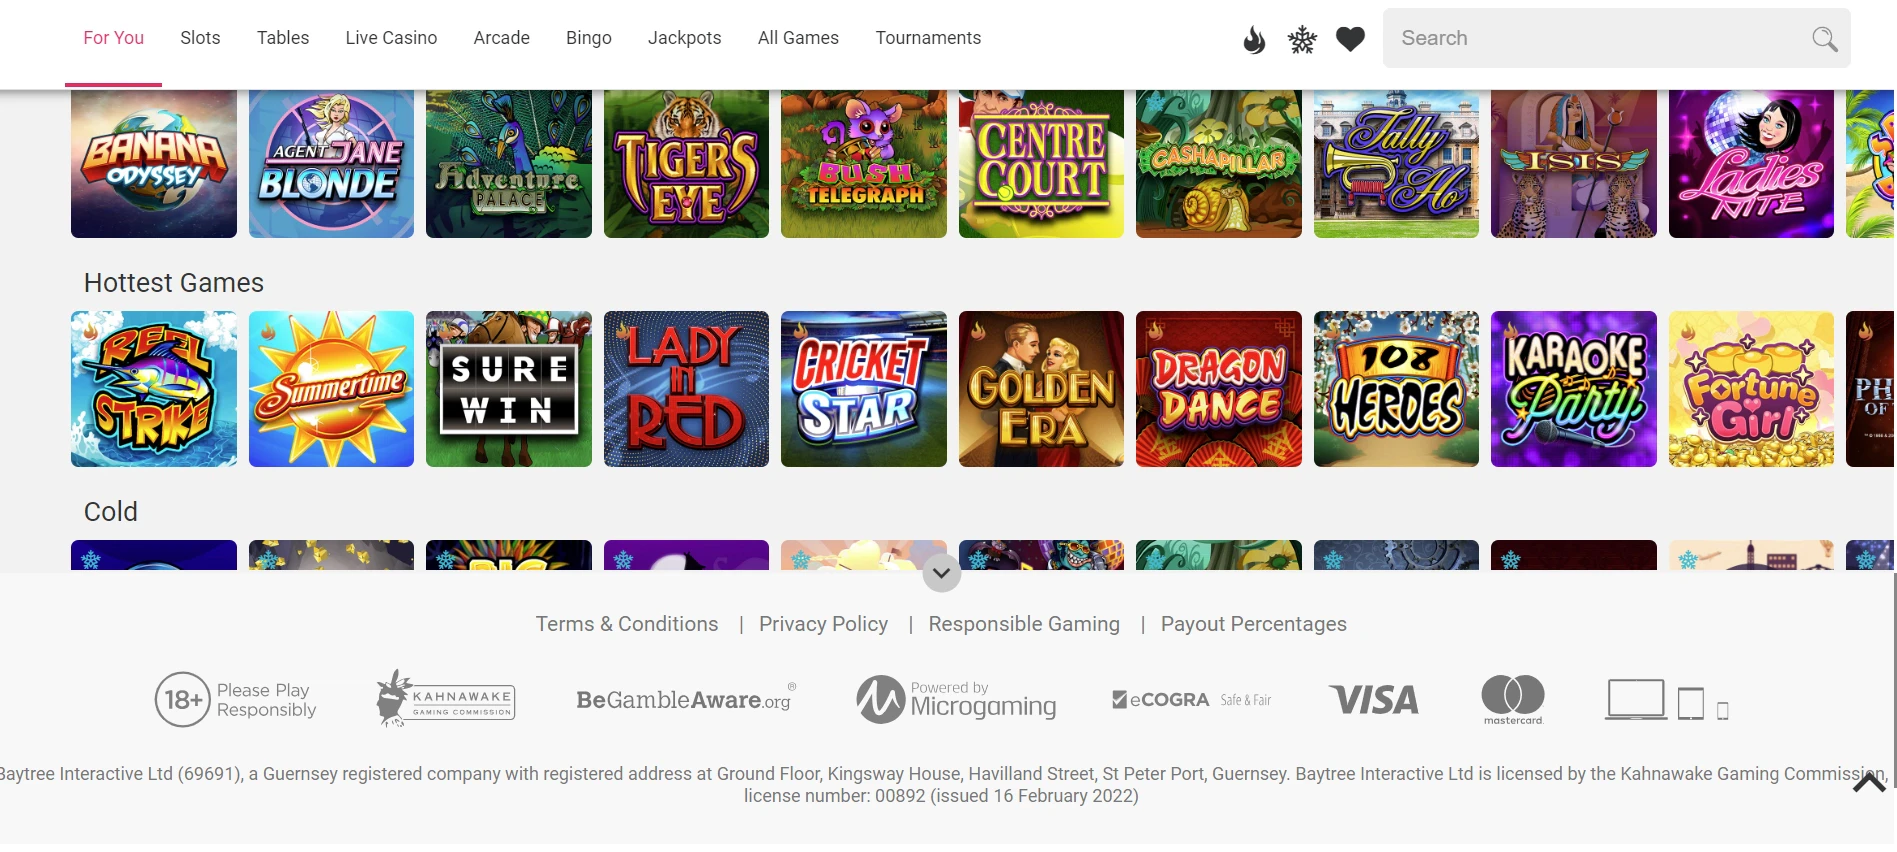The image size is (1897, 852).
Task: Open the Cashapillar game tile
Action: point(1219,164)
